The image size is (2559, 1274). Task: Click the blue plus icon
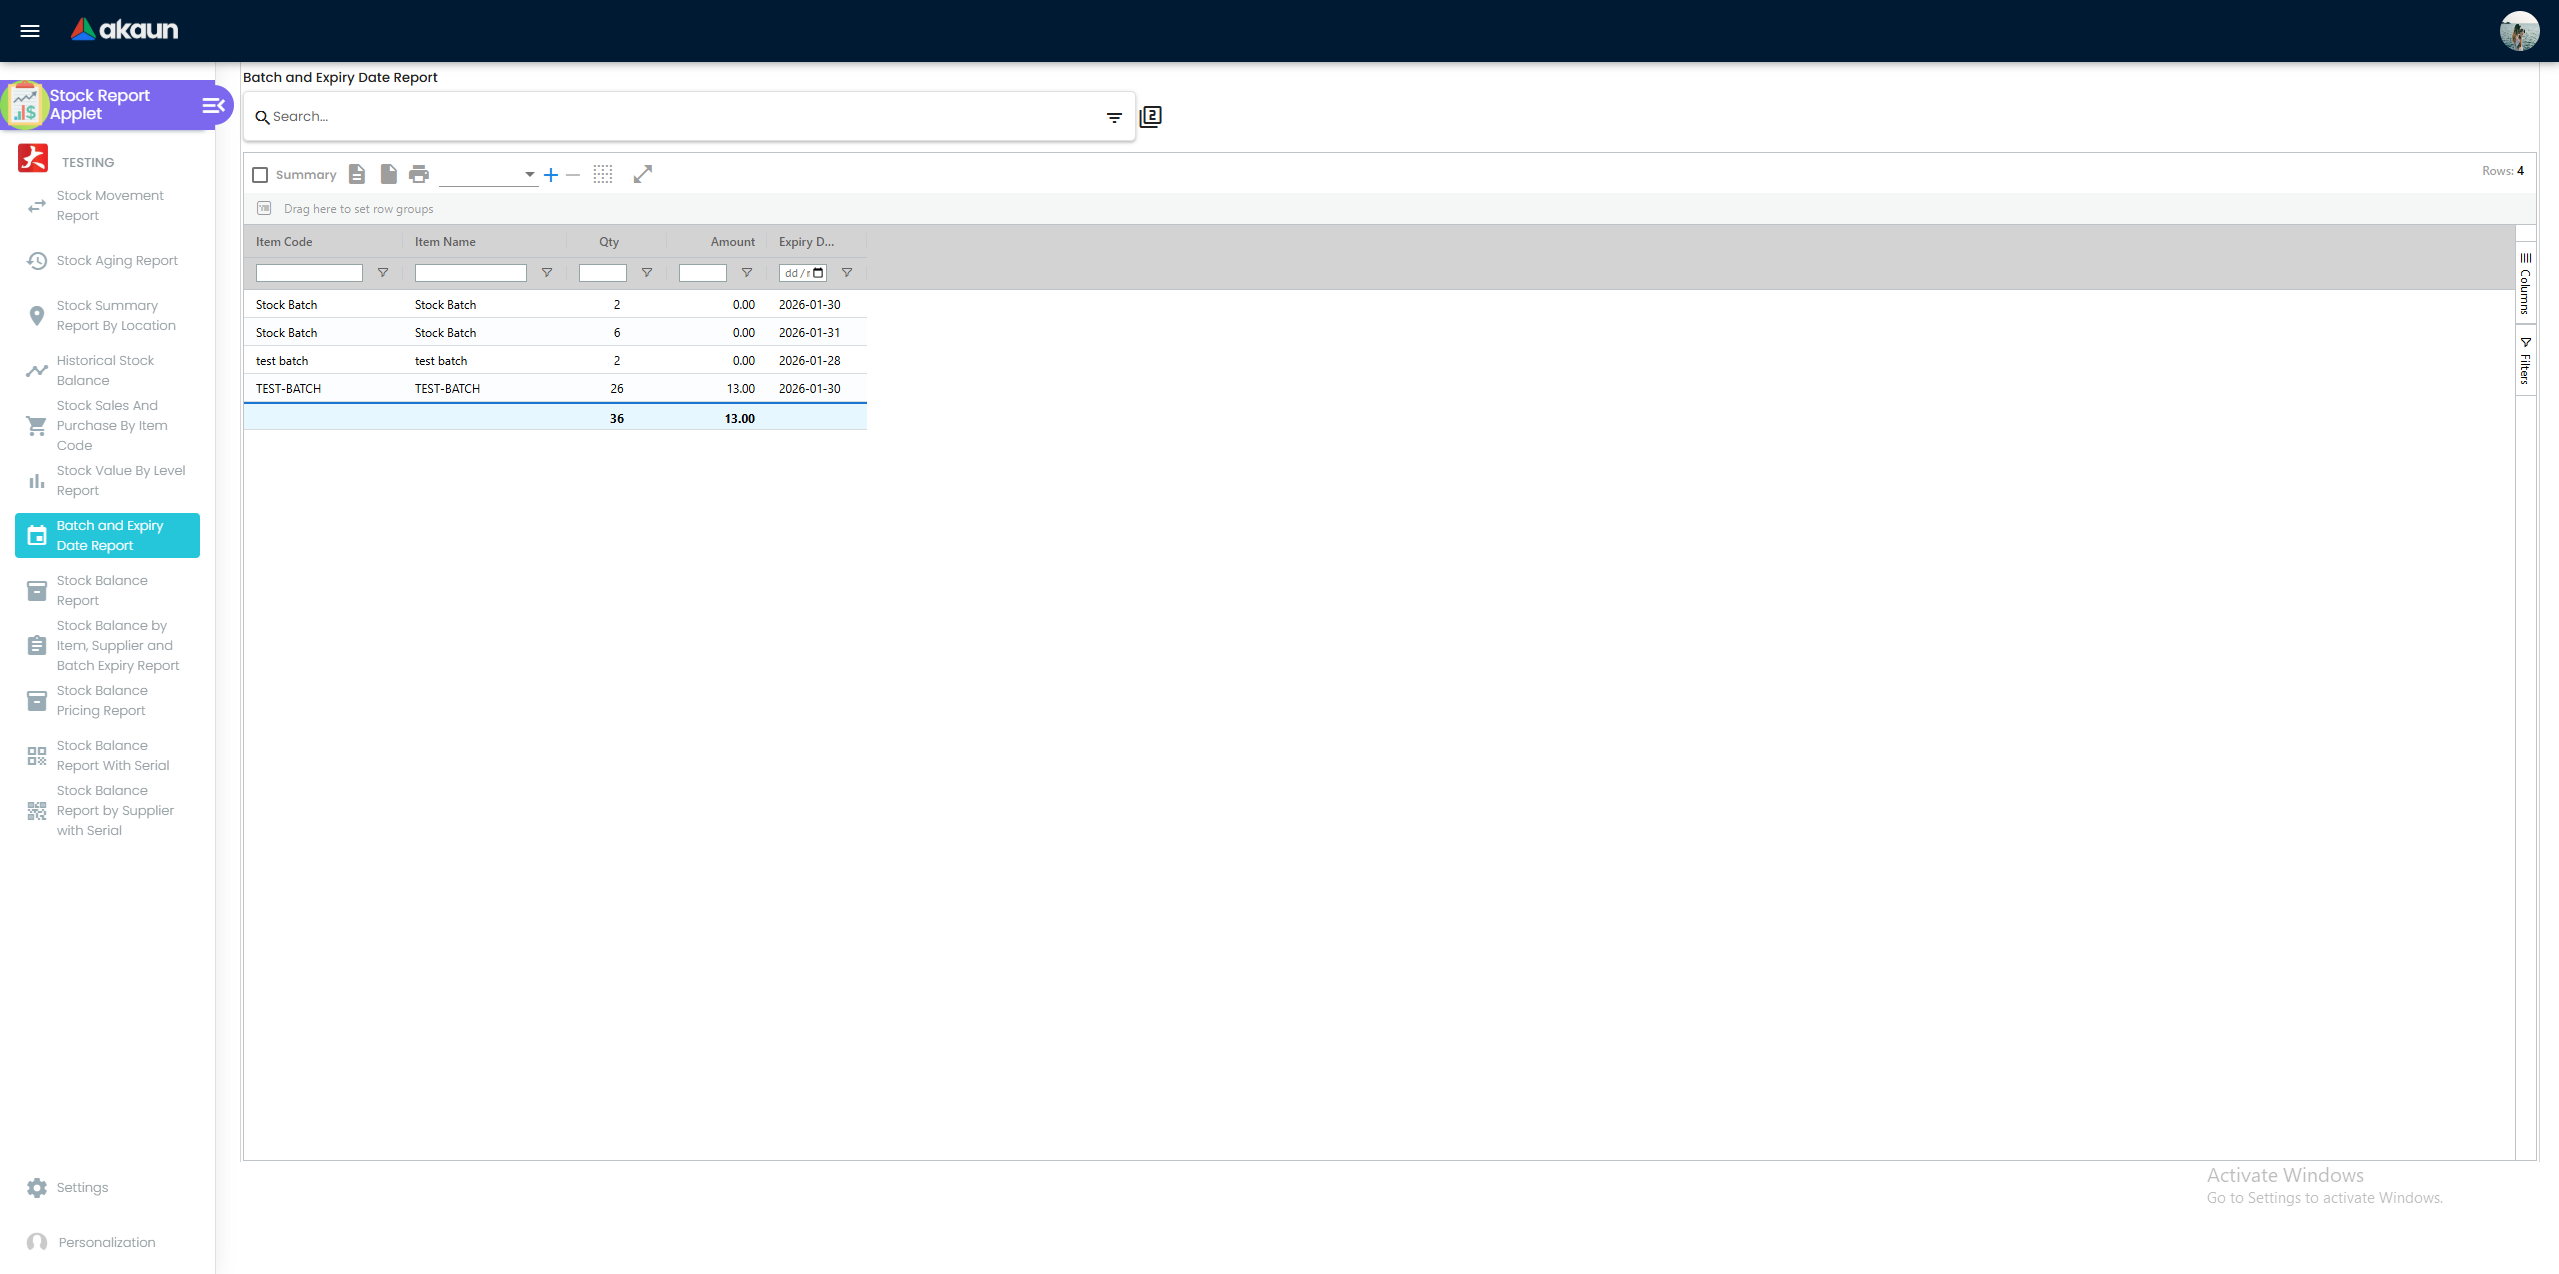[x=551, y=175]
